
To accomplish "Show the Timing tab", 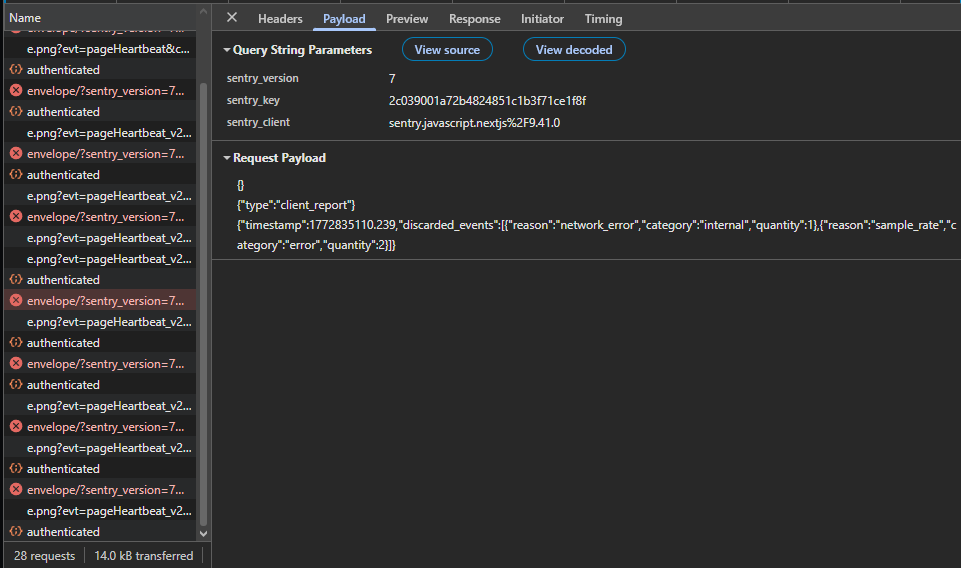I will point(603,19).
